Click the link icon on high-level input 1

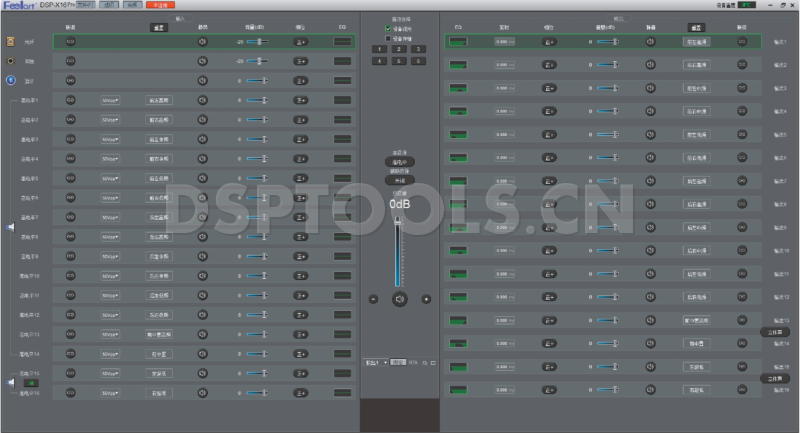pos(70,100)
